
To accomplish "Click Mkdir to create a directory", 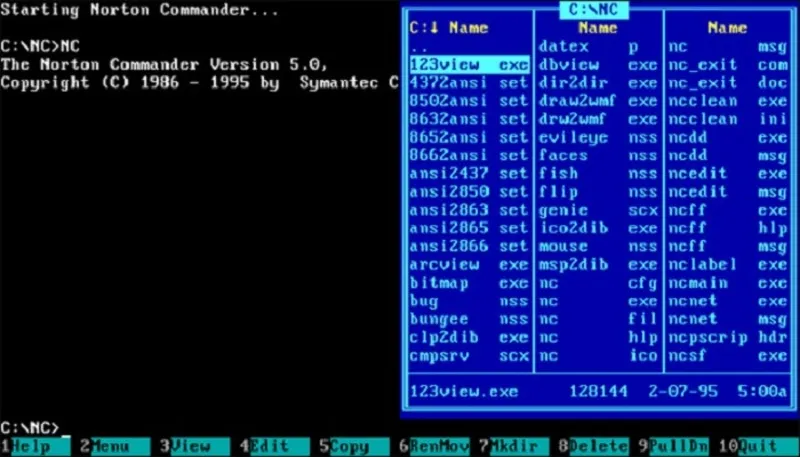I will [x=510, y=447].
